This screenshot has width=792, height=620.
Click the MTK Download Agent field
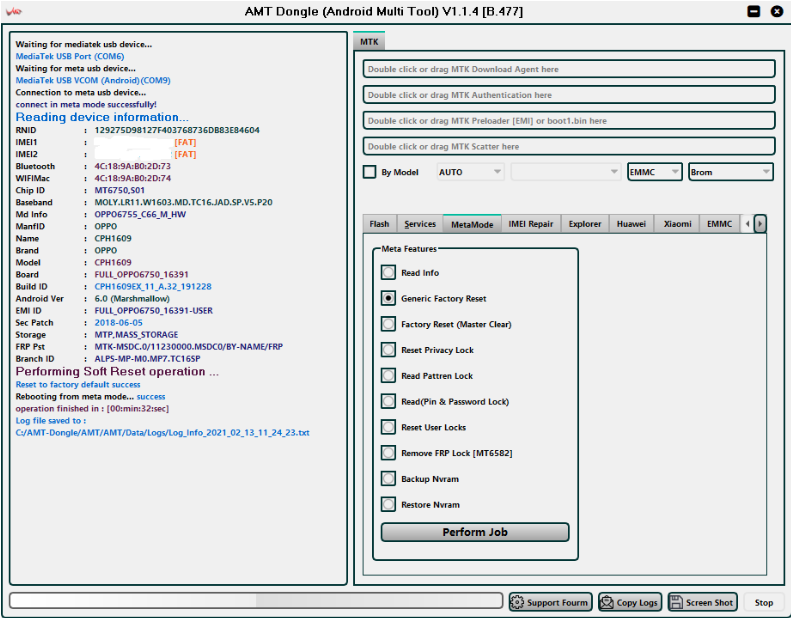click(x=569, y=69)
